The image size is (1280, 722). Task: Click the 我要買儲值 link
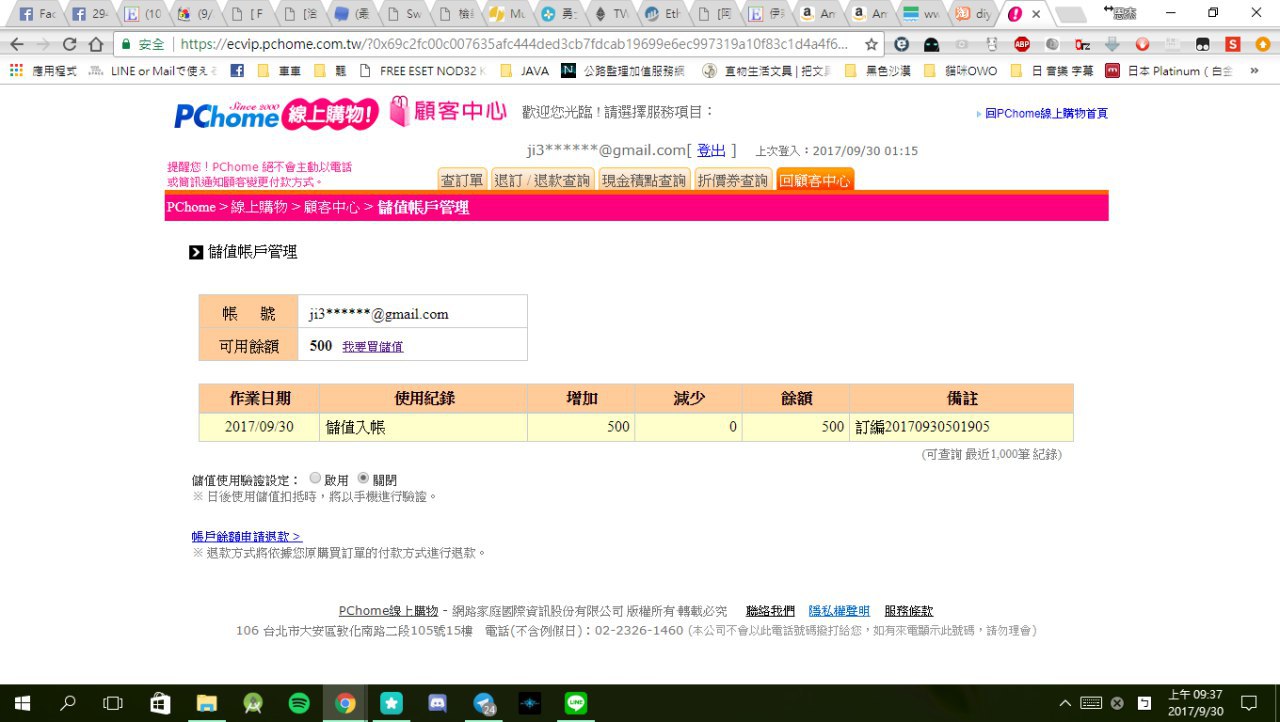point(372,347)
